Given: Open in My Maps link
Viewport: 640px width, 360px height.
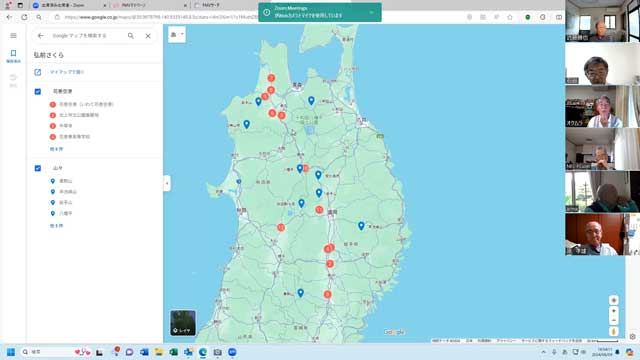Looking at the screenshot, I should [67, 72].
